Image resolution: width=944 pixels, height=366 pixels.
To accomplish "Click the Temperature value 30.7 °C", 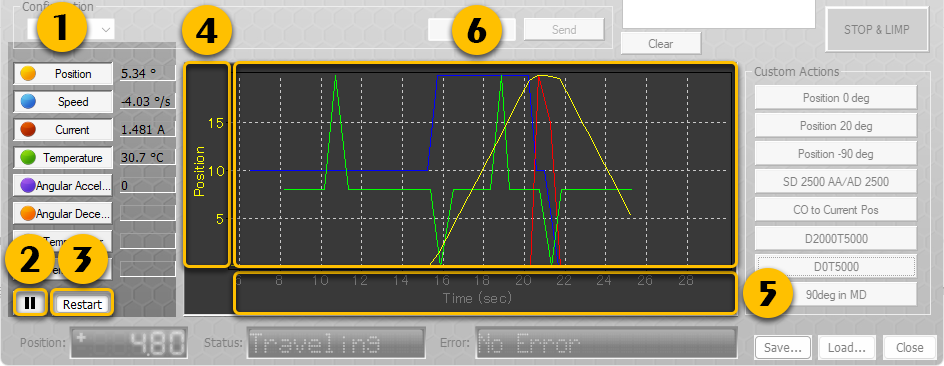I will tap(148, 158).
